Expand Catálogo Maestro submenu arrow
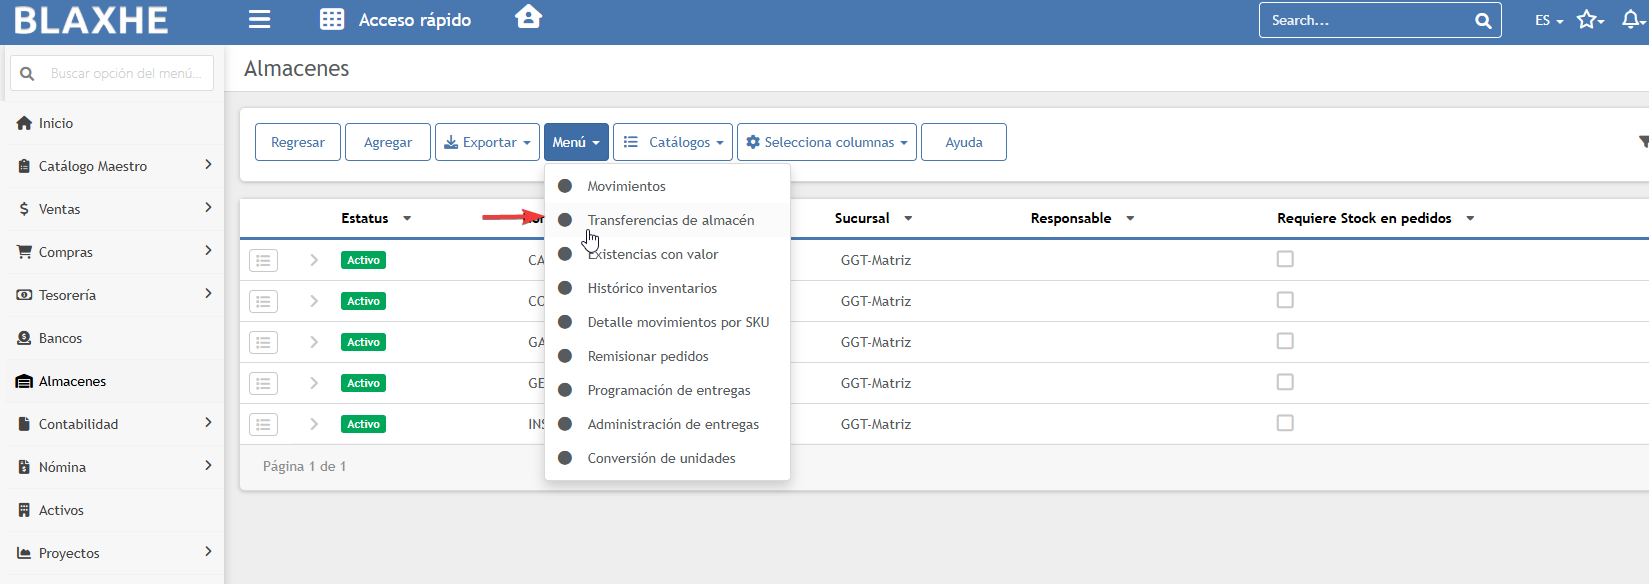 pos(208,164)
